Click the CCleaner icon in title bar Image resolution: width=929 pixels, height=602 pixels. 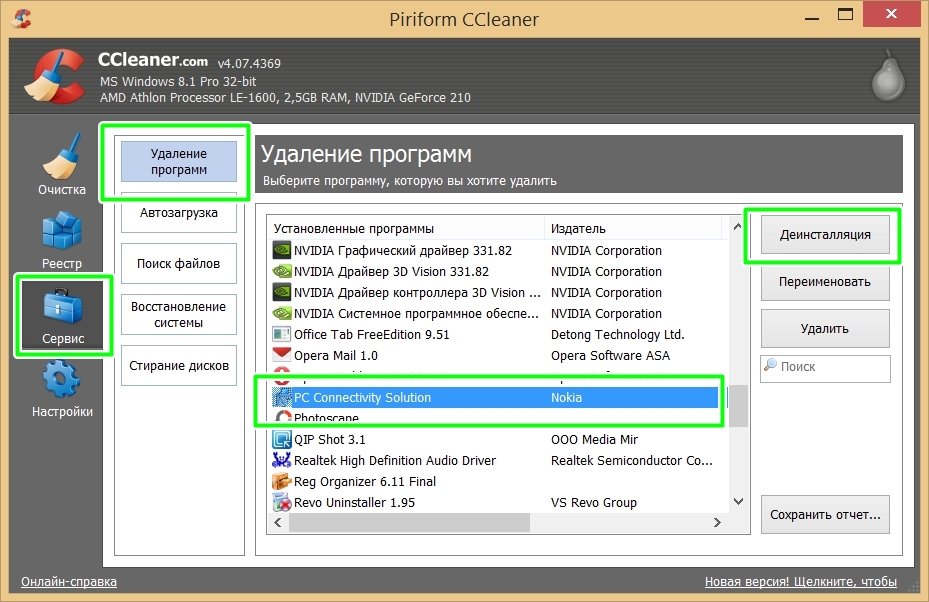coord(21,19)
